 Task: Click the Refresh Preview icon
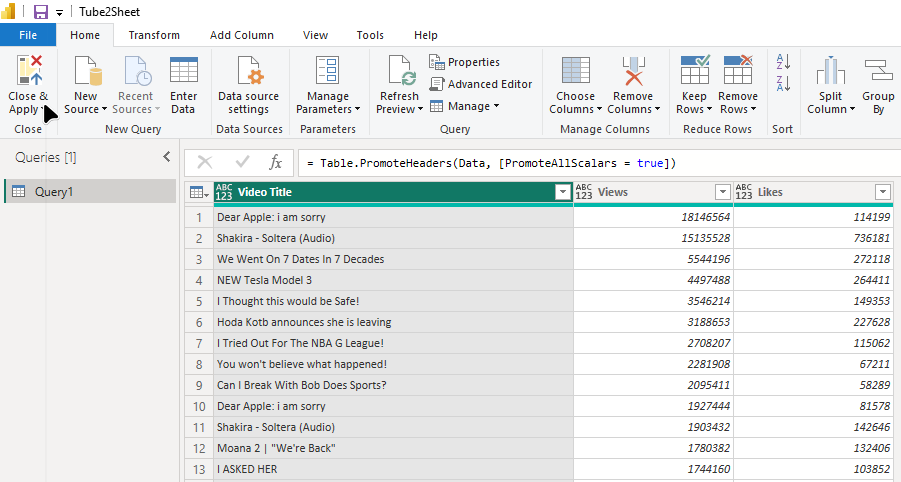402,70
